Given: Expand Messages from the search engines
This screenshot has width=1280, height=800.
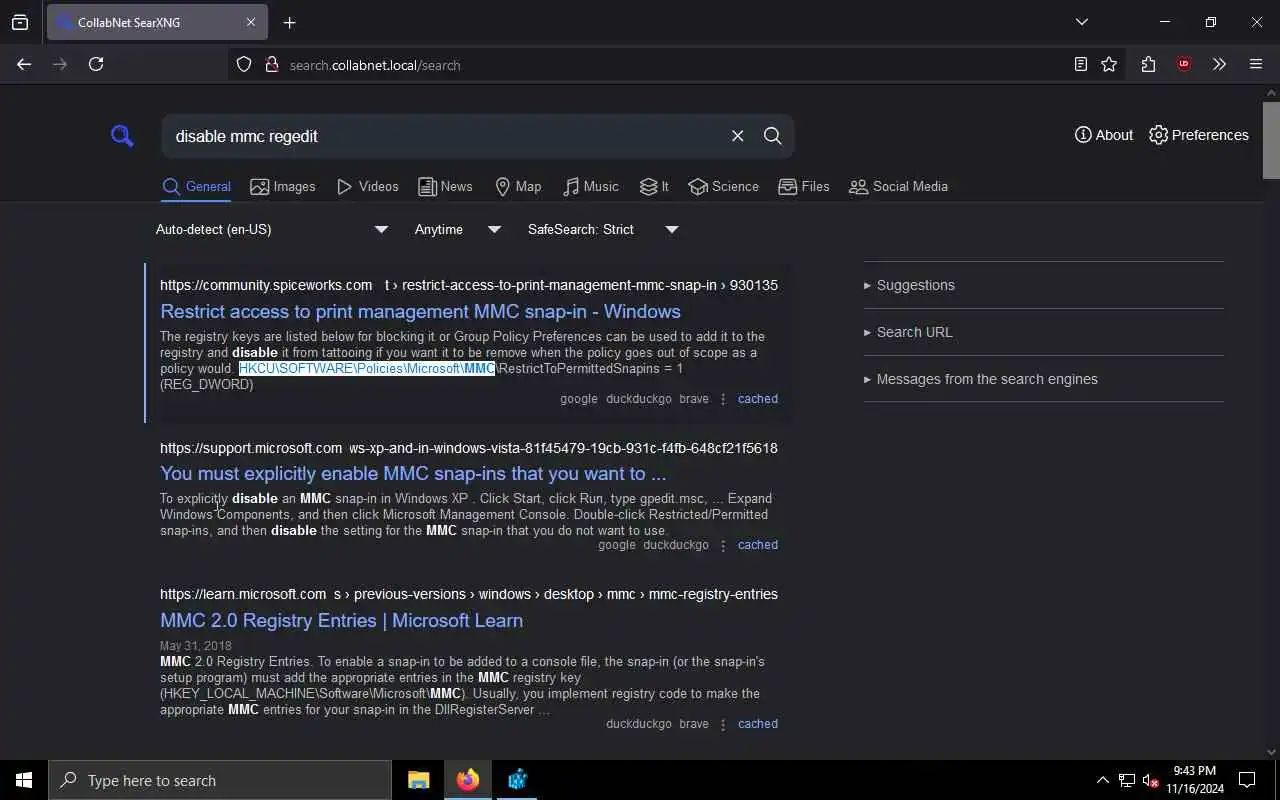Looking at the screenshot, I should point(980,379).
